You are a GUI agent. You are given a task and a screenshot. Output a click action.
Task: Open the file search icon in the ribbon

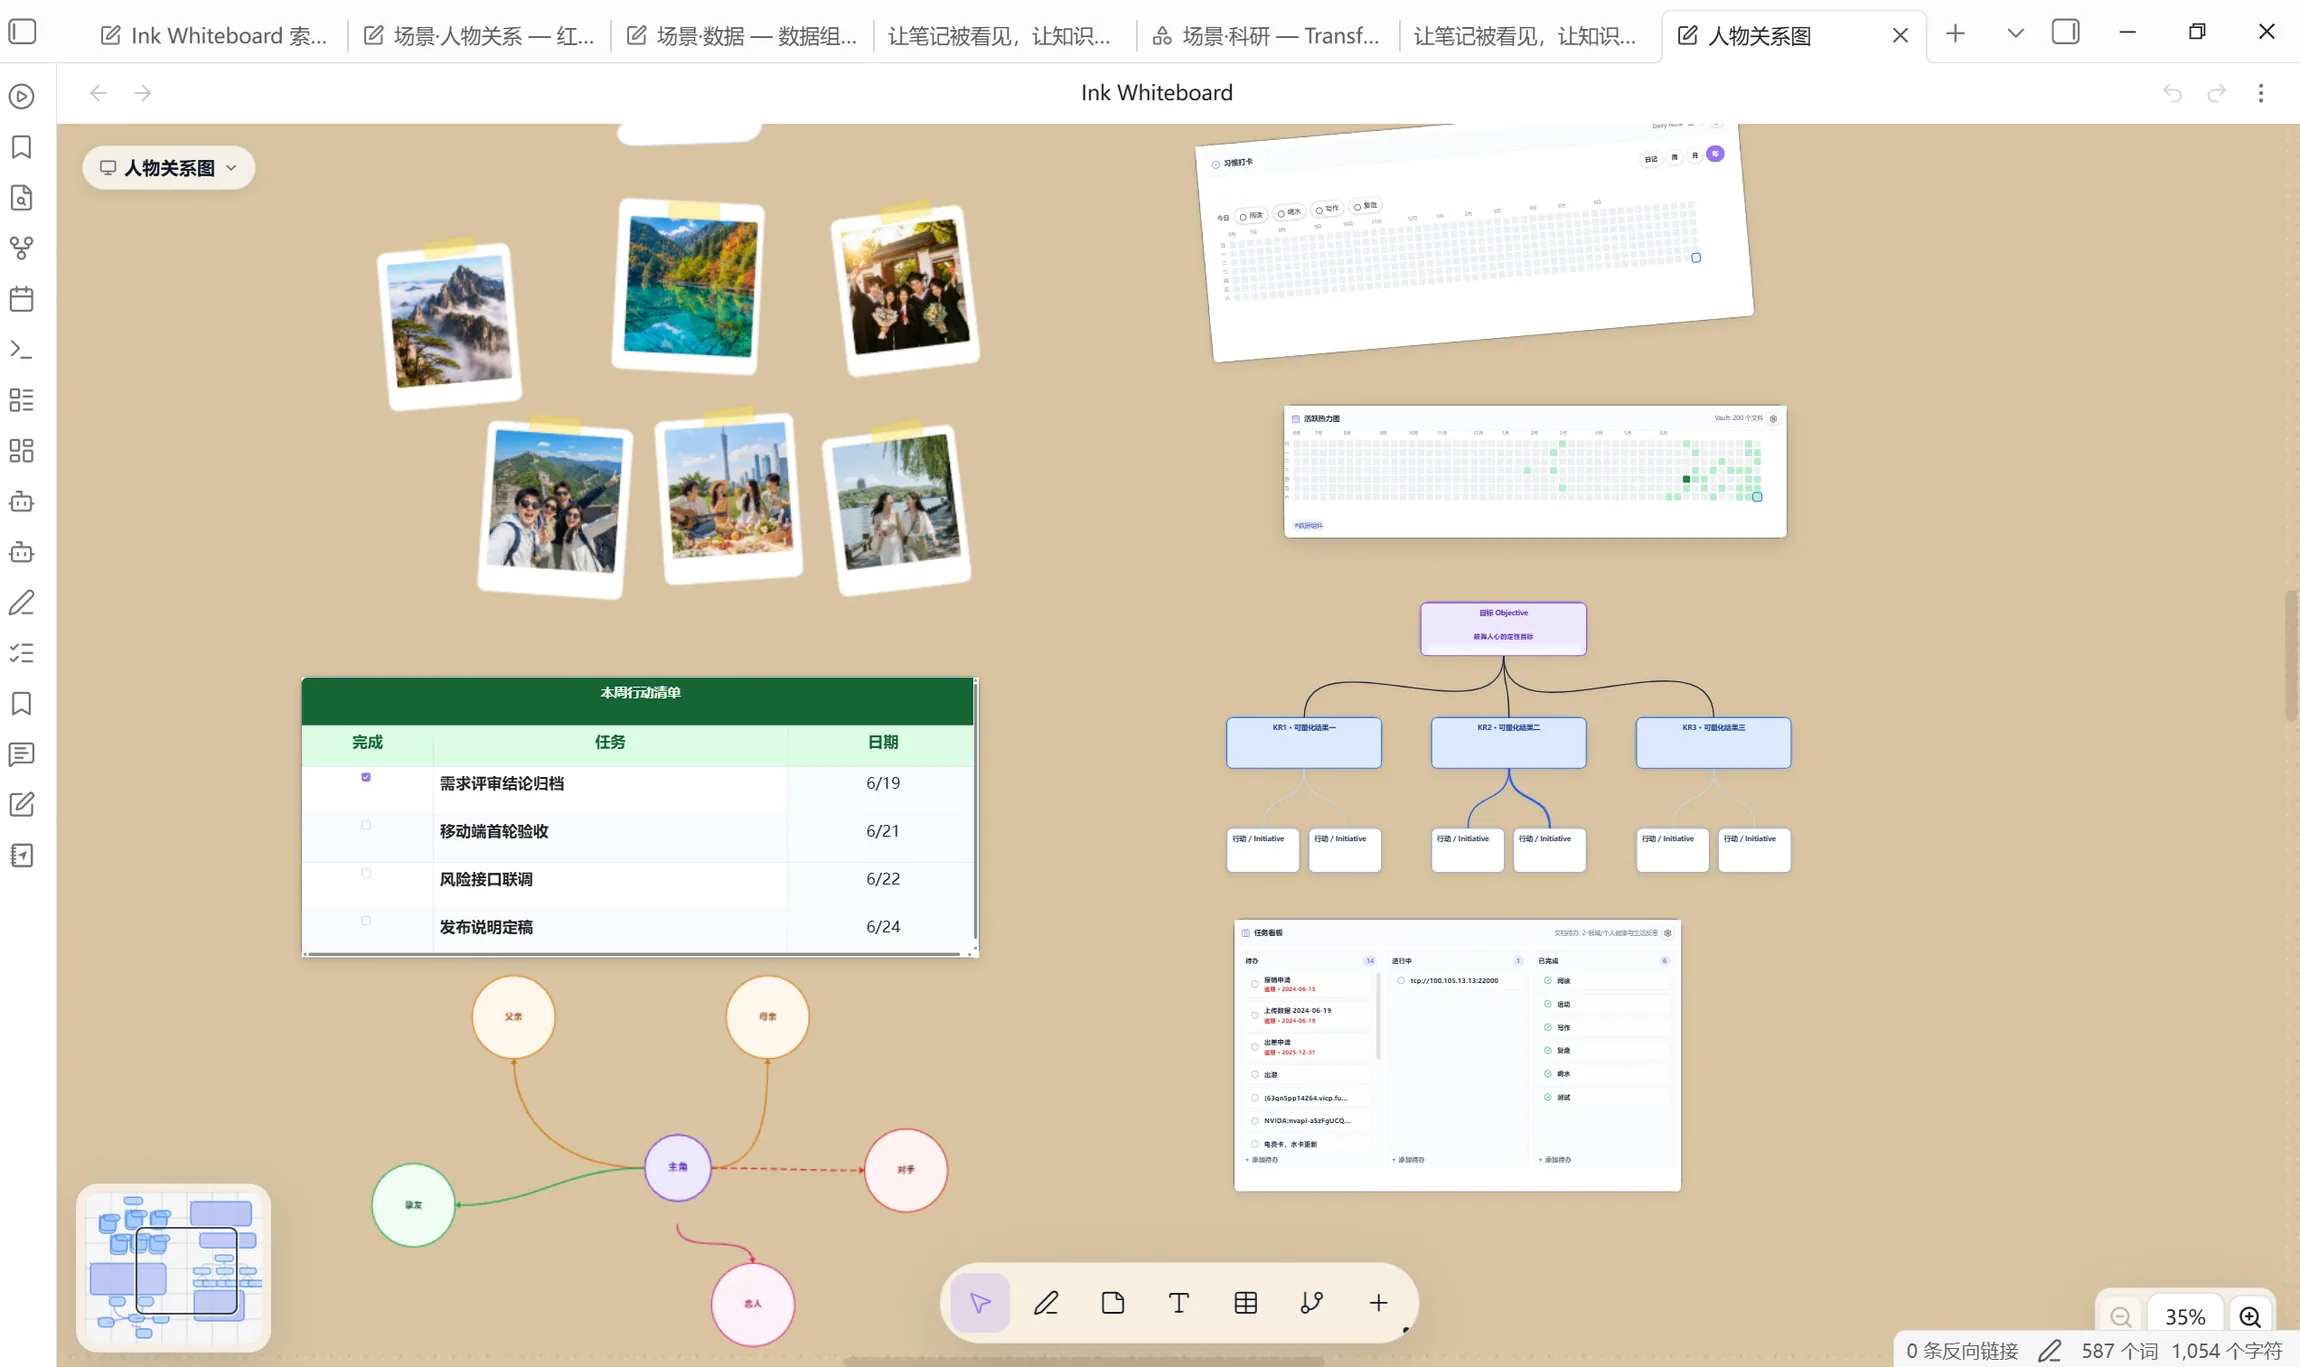tap(22, 198)
